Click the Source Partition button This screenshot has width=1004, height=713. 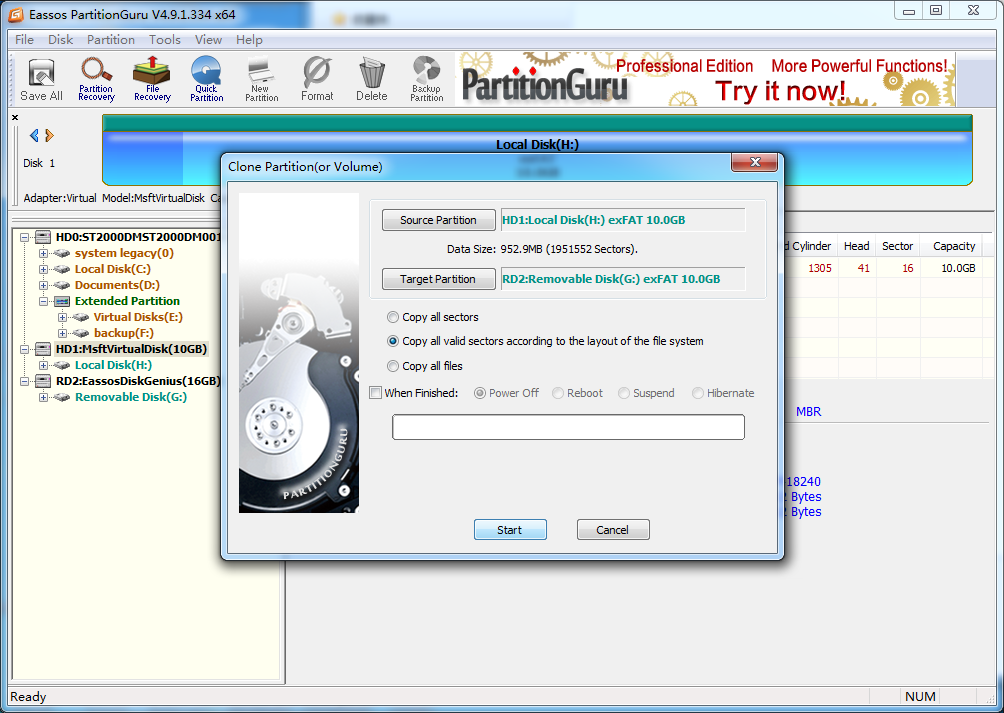pyautogui.click(x=439, y=220)
